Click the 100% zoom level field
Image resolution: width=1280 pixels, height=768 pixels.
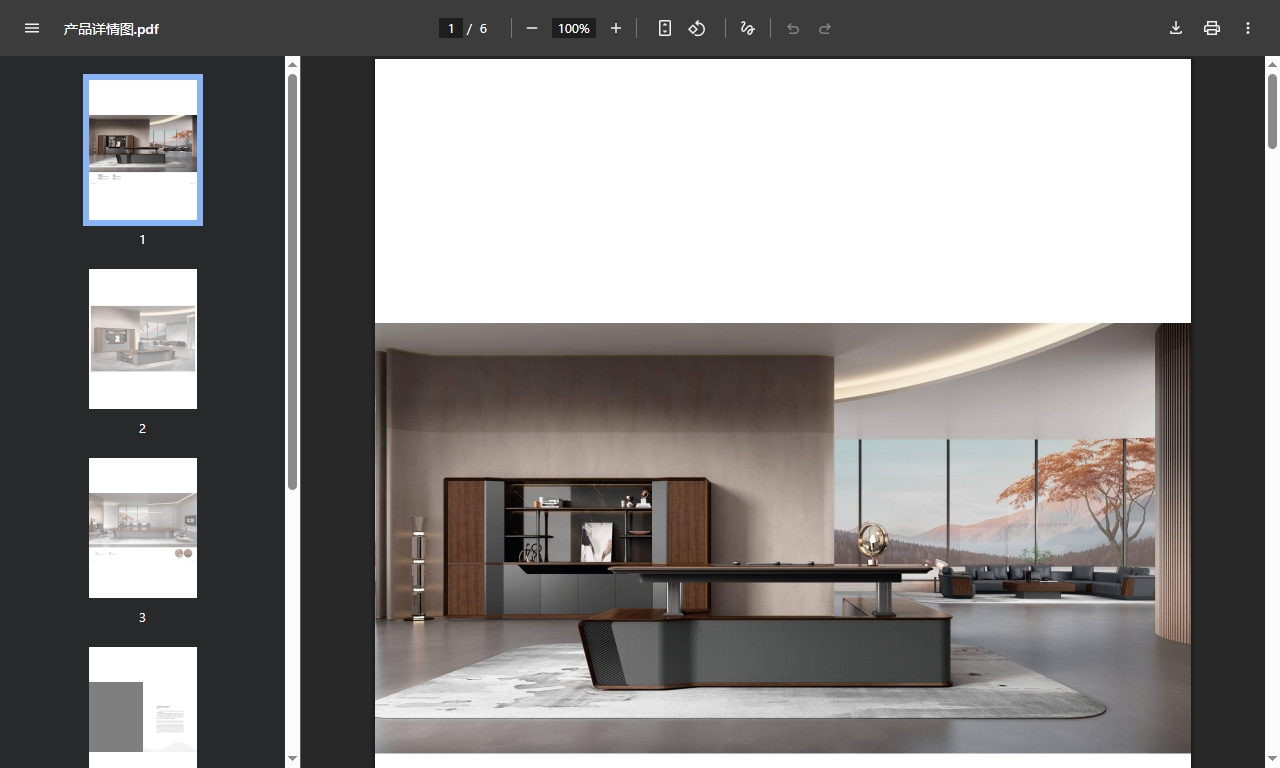pyautogui.click(x=574, y=28)
